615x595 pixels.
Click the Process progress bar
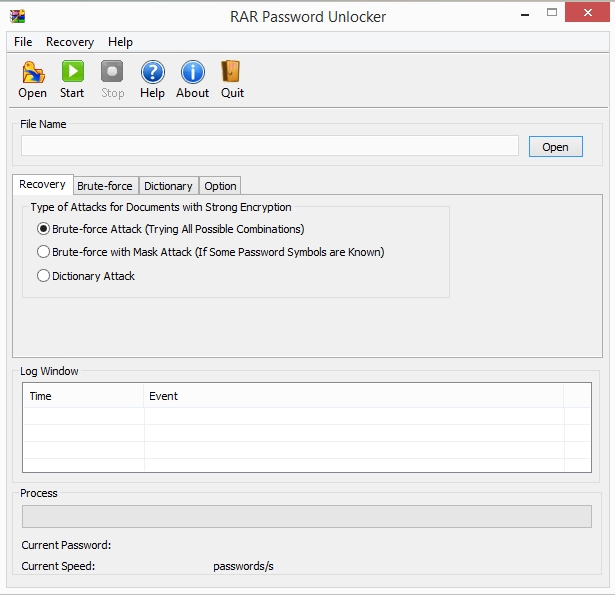(x=307, y=517)
